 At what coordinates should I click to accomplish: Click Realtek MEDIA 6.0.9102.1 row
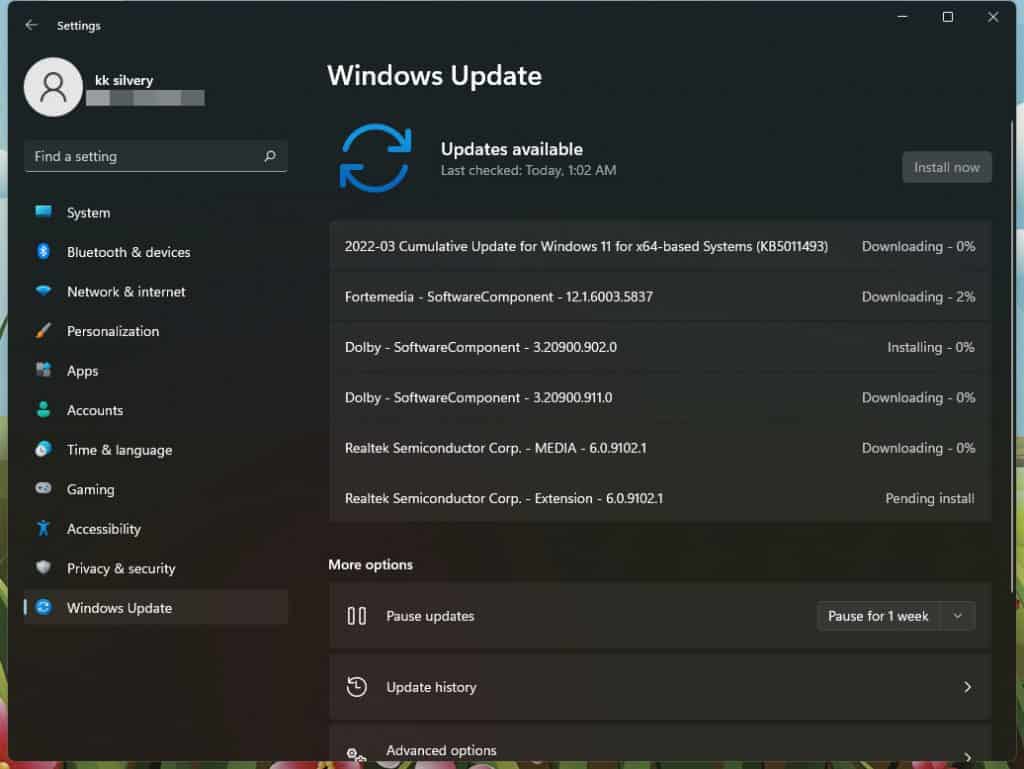point(660,447)
